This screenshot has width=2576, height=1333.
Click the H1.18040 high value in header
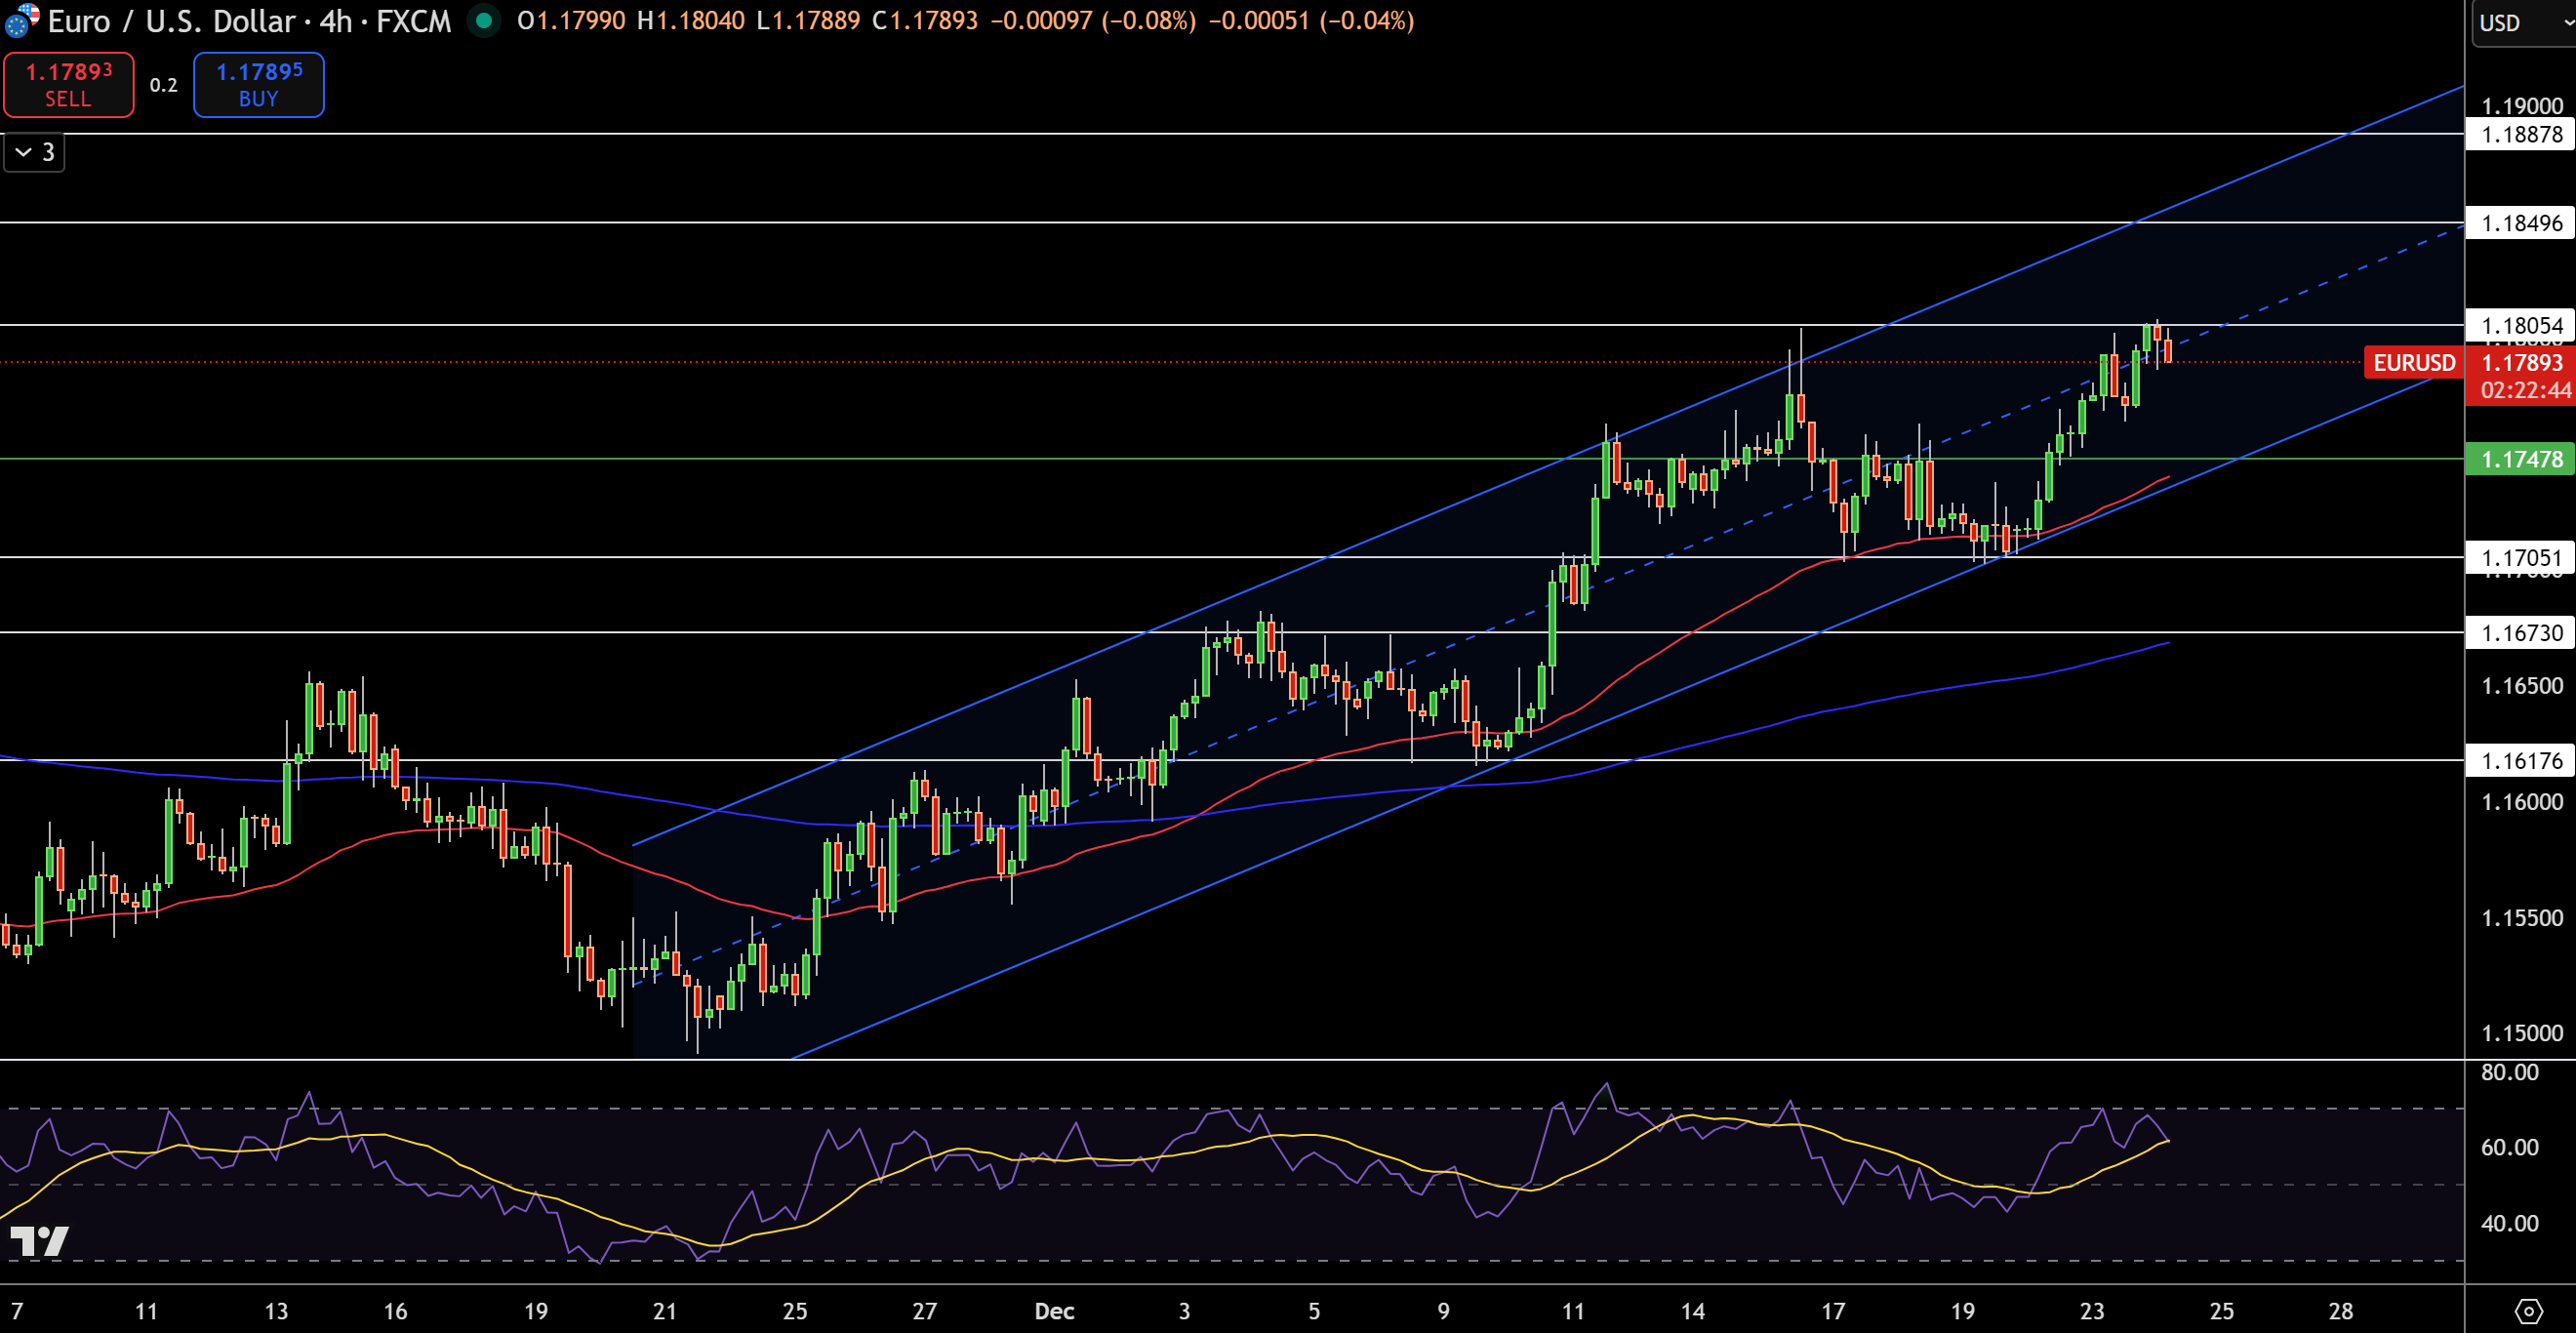tap(691, 20)
